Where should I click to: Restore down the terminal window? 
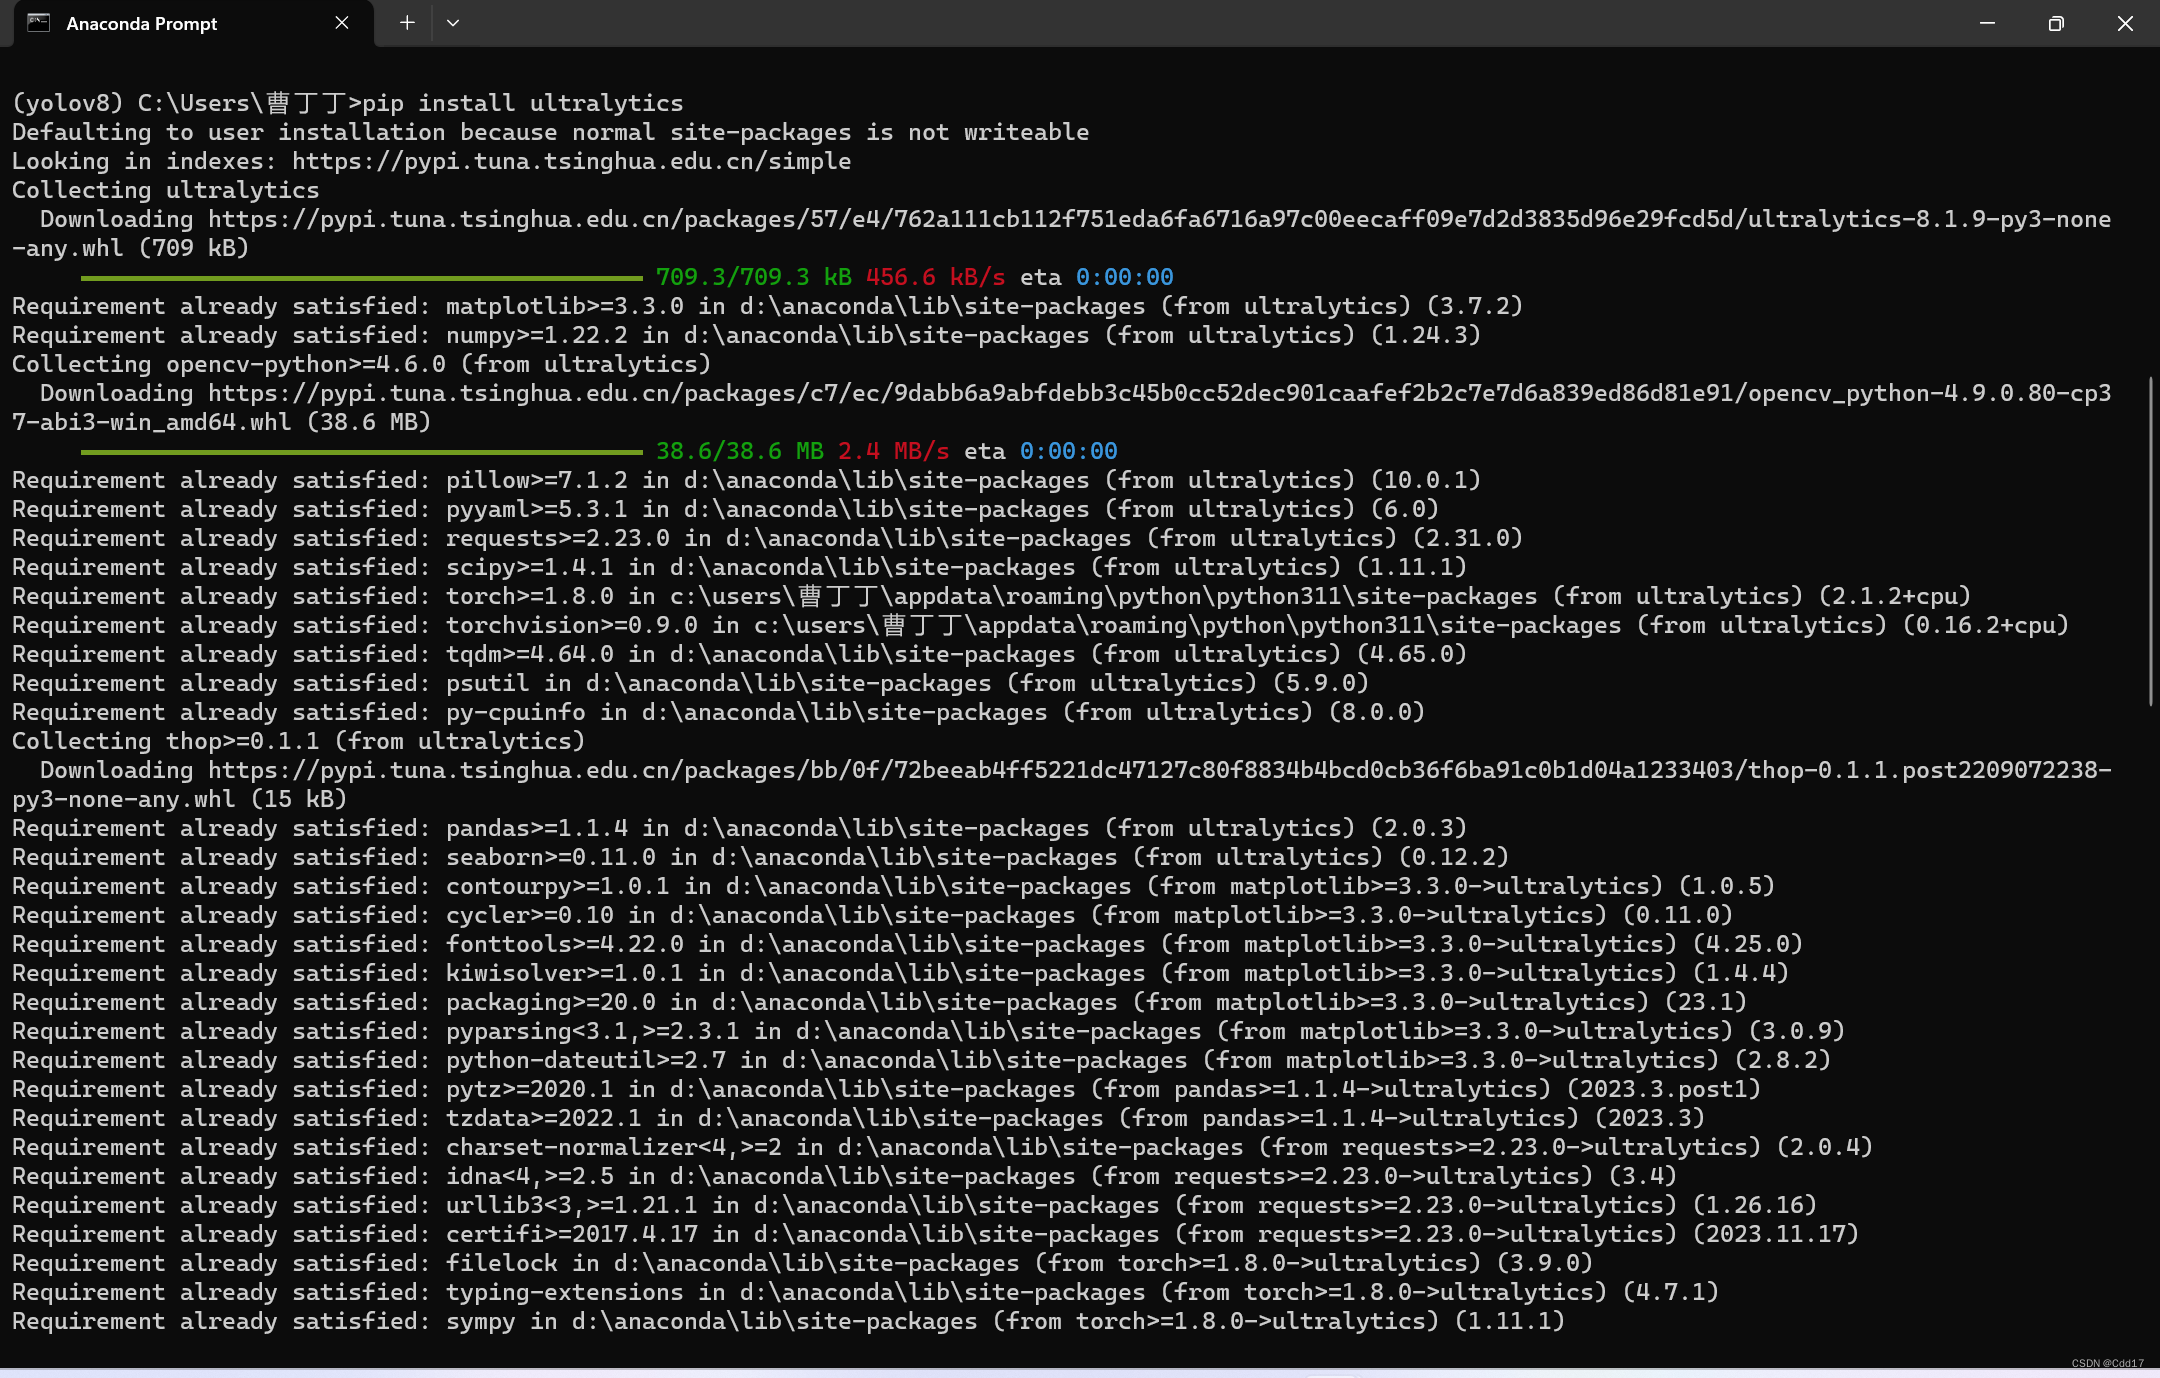(2056, 23)
